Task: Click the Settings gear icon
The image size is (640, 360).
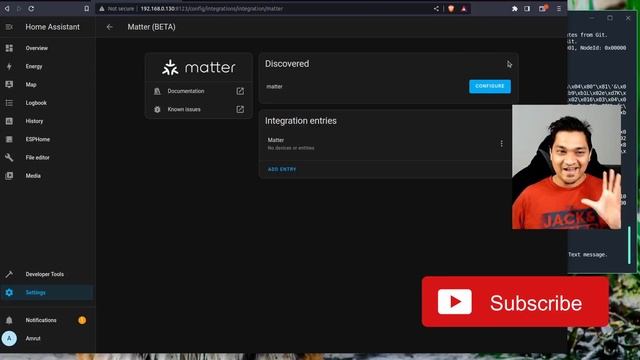Action: tap(9, 292)
